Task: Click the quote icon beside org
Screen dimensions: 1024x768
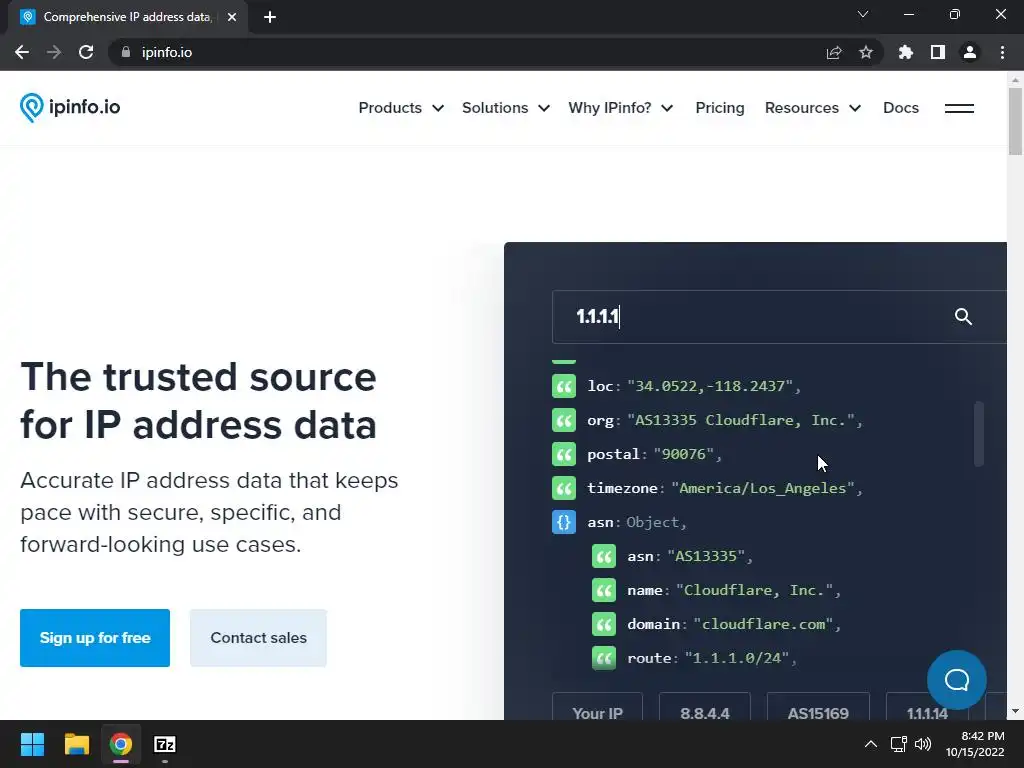Action: tap(564, 420)
